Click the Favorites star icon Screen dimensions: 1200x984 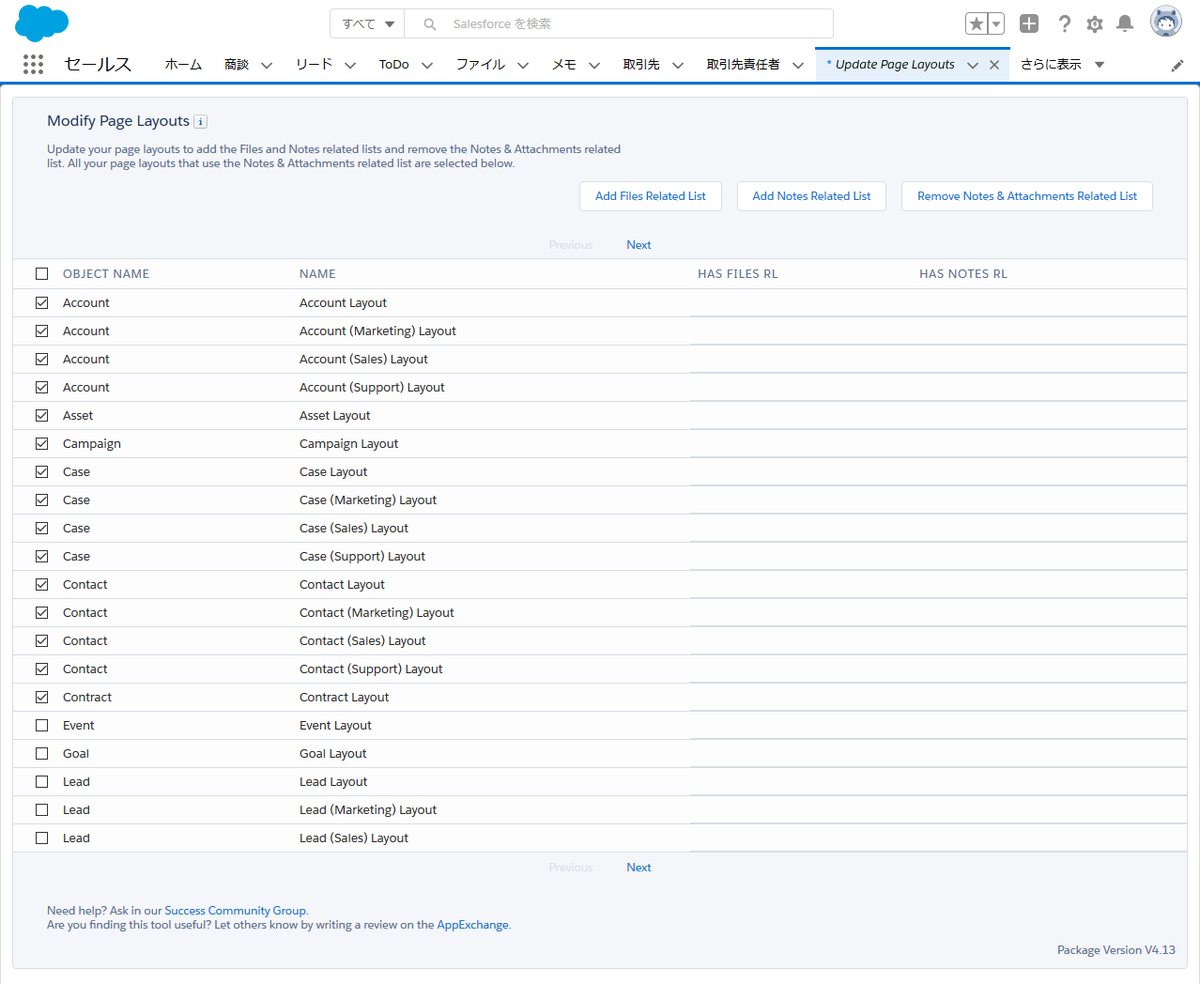[977, 24]
